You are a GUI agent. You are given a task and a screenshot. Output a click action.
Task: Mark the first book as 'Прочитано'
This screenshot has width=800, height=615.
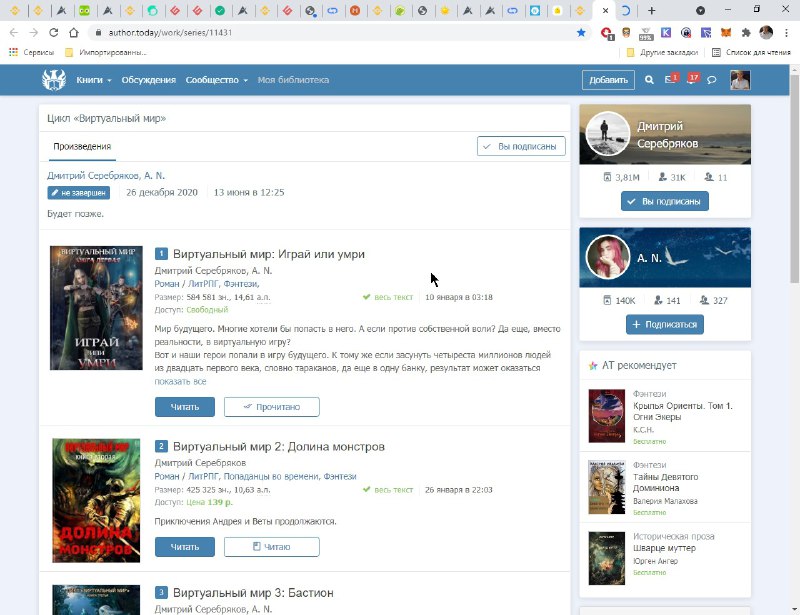tap(271, 406)
